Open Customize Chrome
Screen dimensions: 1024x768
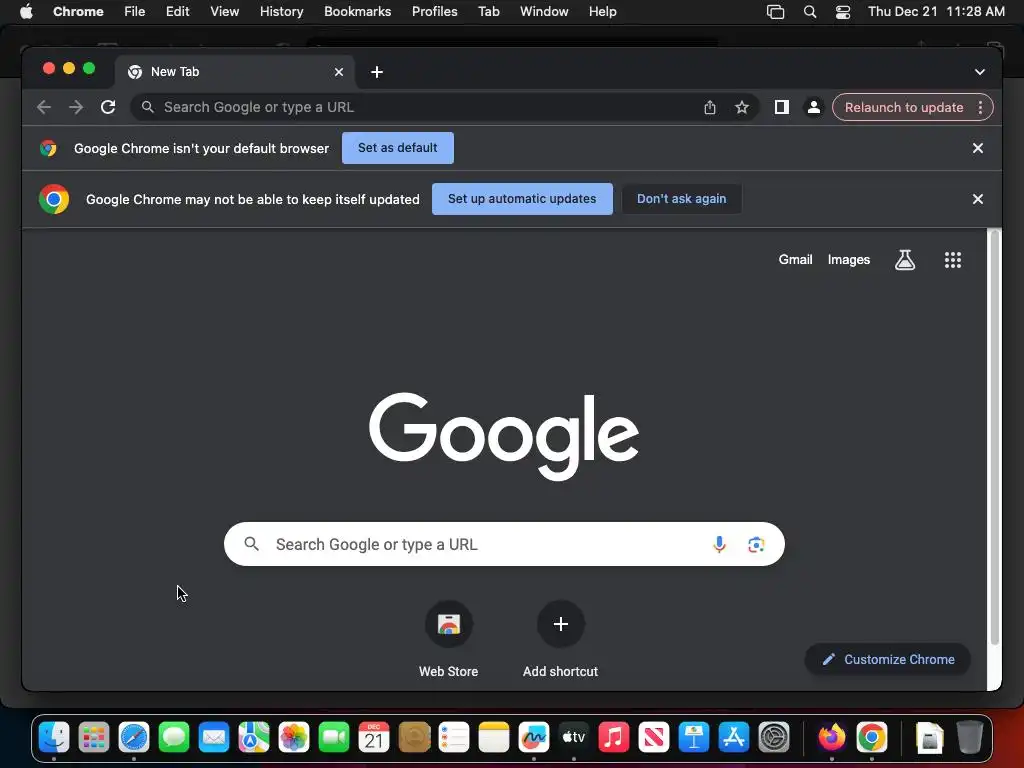[x=888, y=660]
